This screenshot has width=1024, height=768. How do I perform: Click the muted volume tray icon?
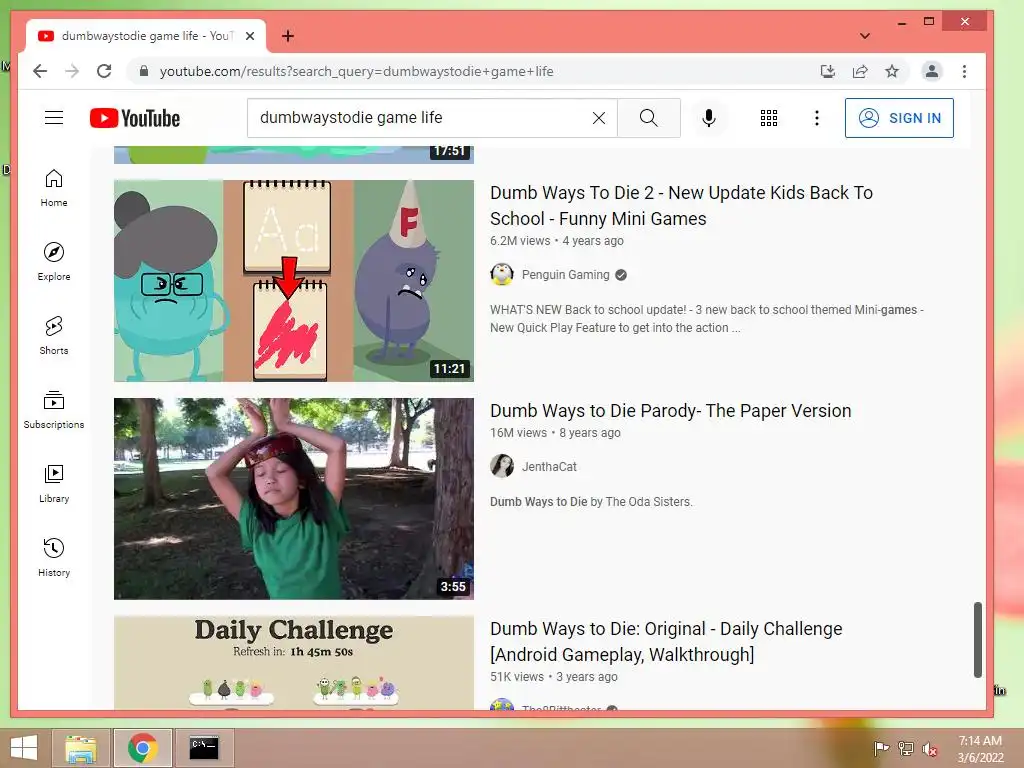click(930, 749)
